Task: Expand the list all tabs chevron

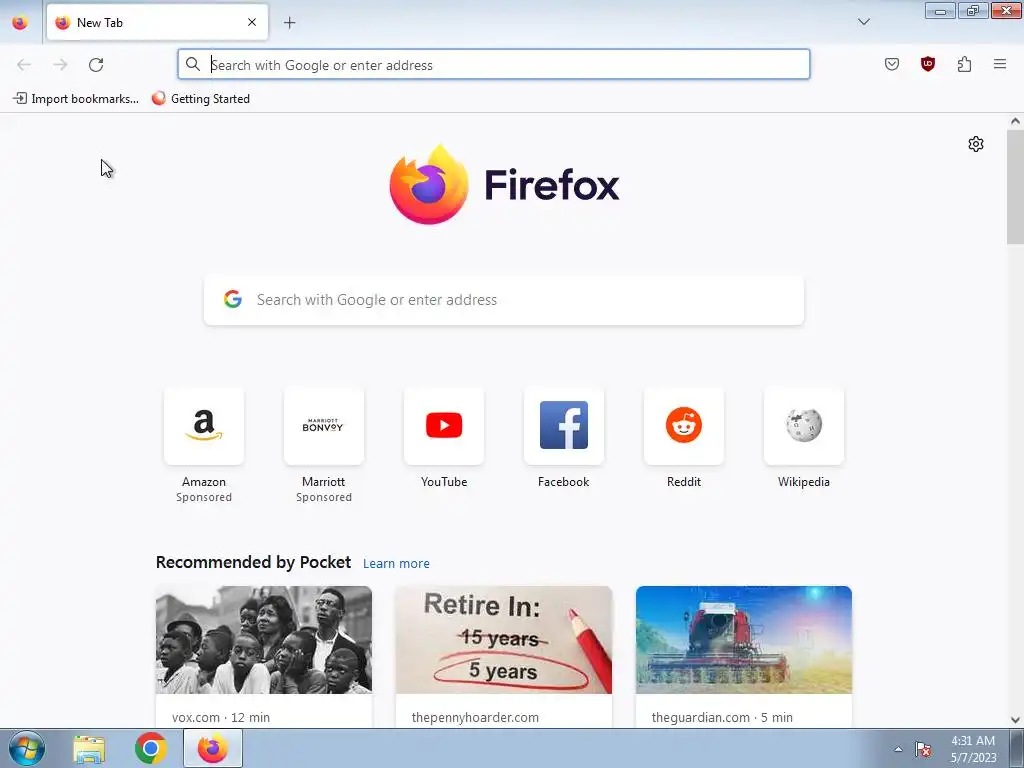Action: point(863,22)
